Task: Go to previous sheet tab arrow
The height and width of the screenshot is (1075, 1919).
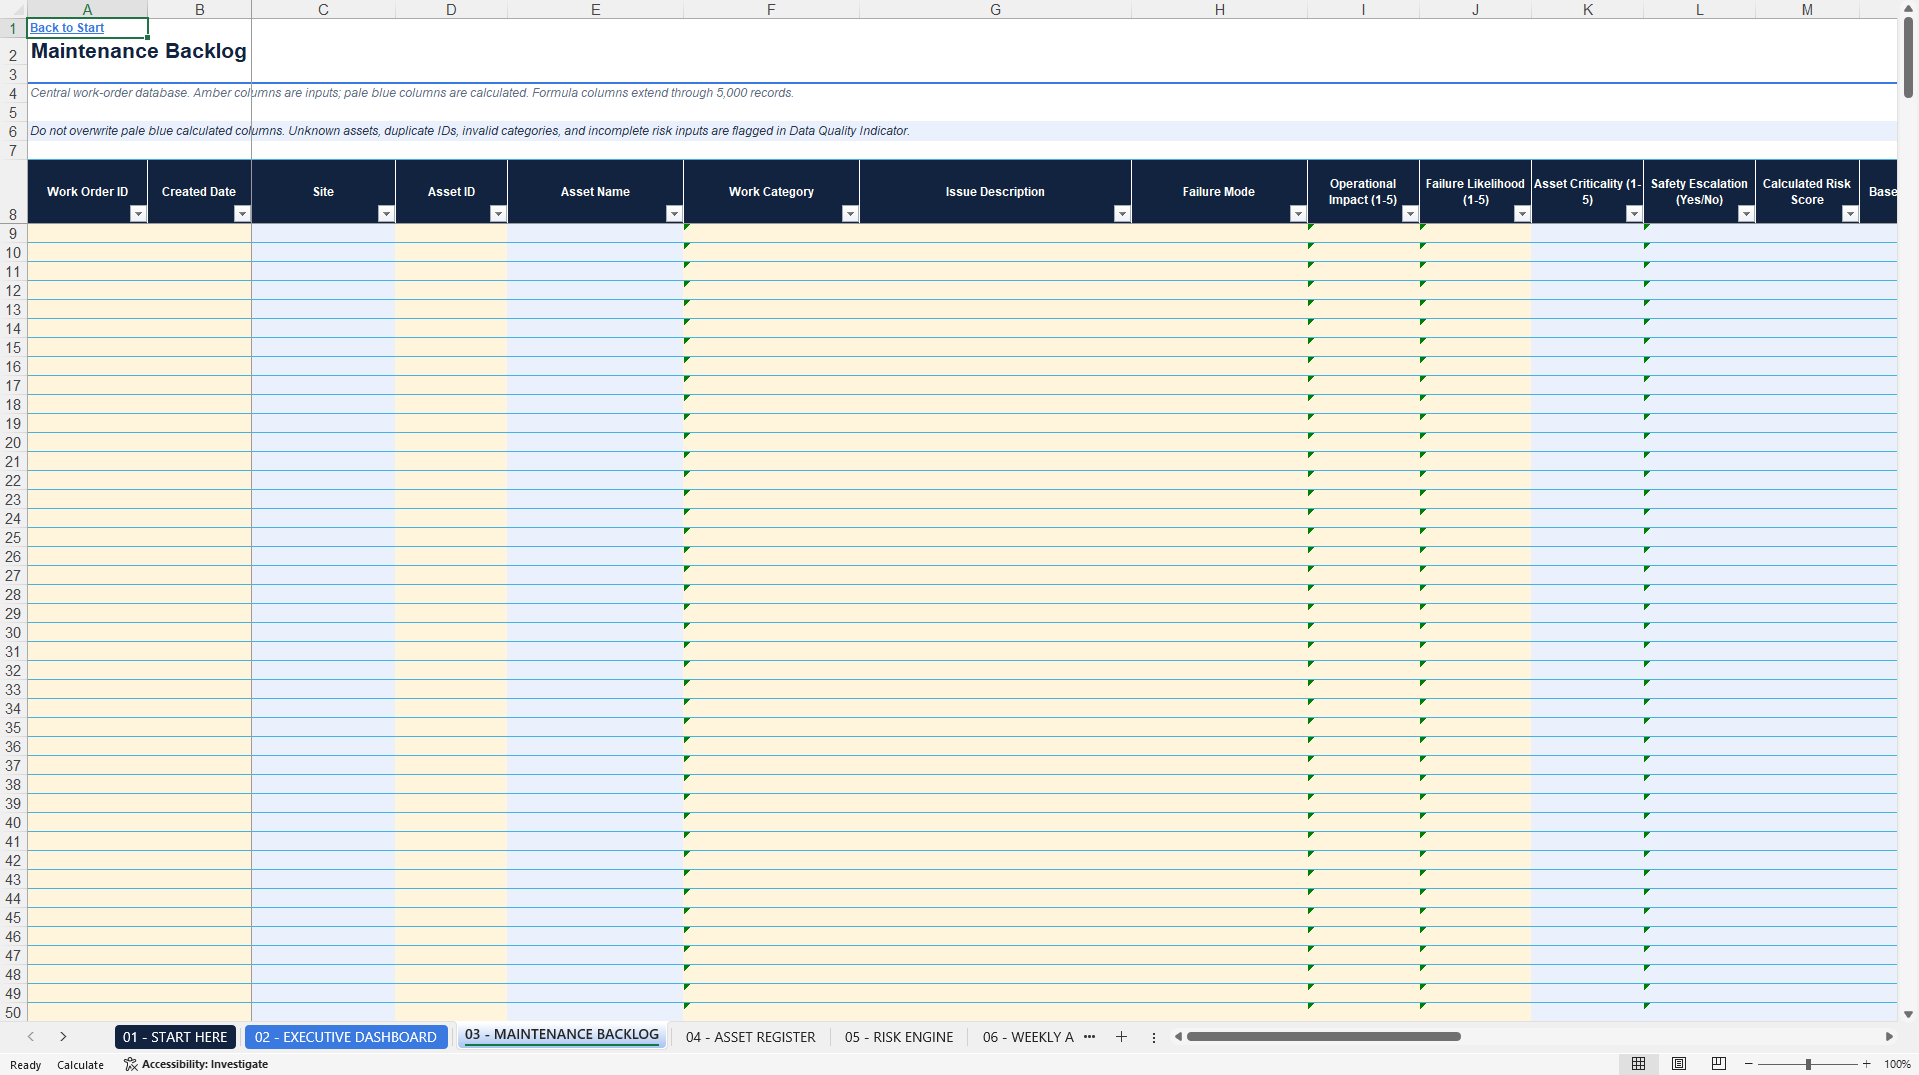Action: [31, 1037]
